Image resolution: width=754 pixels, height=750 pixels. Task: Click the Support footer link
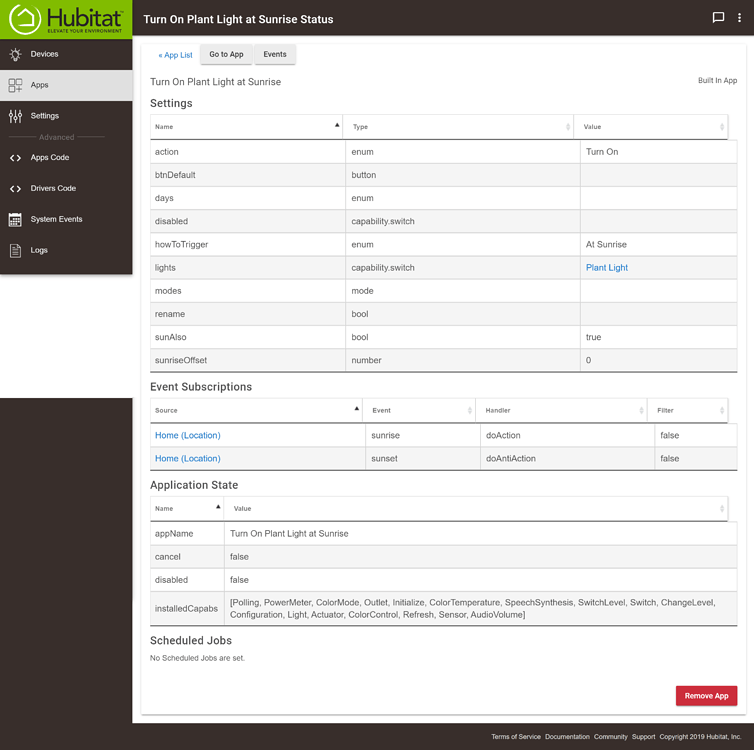pyautogui.click(x=643, y=737)
